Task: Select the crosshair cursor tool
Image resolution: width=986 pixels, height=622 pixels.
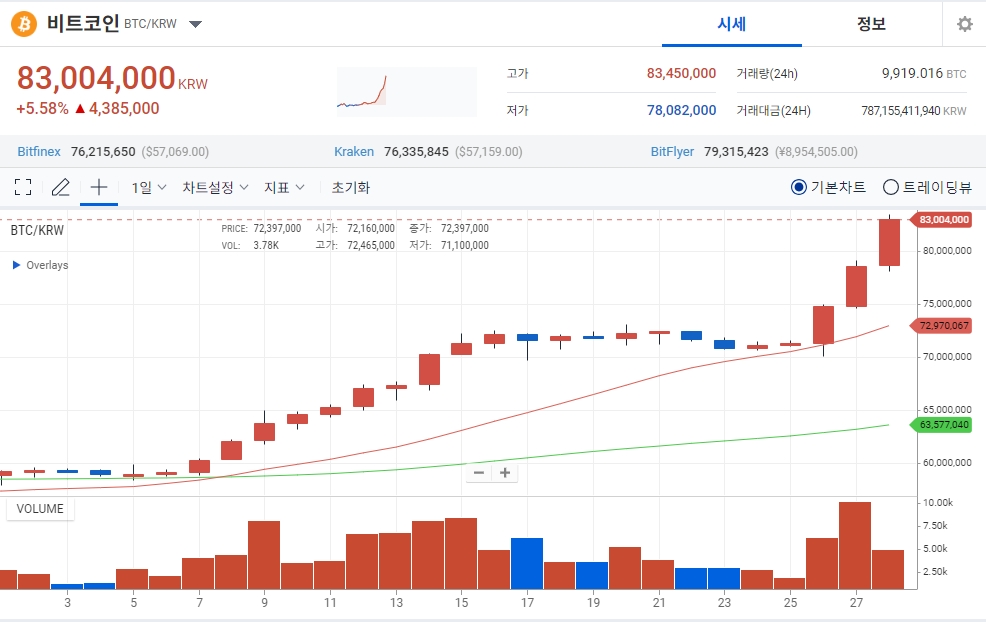Action: click(99, 187)
